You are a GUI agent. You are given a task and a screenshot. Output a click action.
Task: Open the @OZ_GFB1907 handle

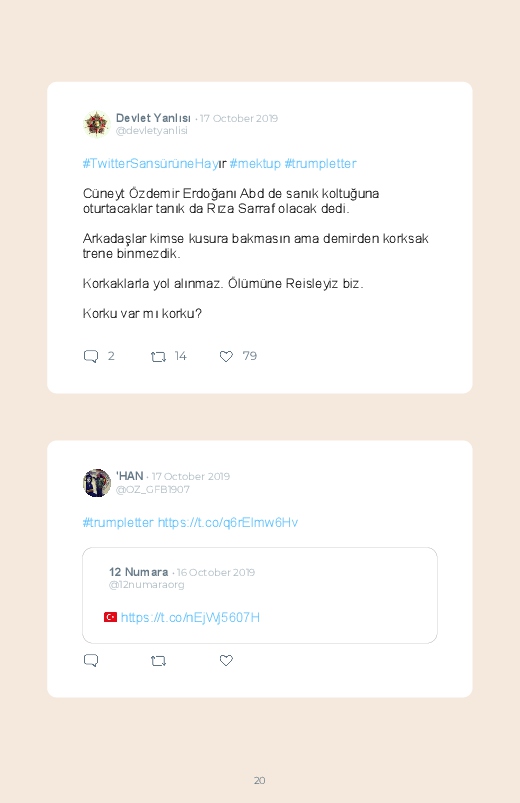[153, 490]
